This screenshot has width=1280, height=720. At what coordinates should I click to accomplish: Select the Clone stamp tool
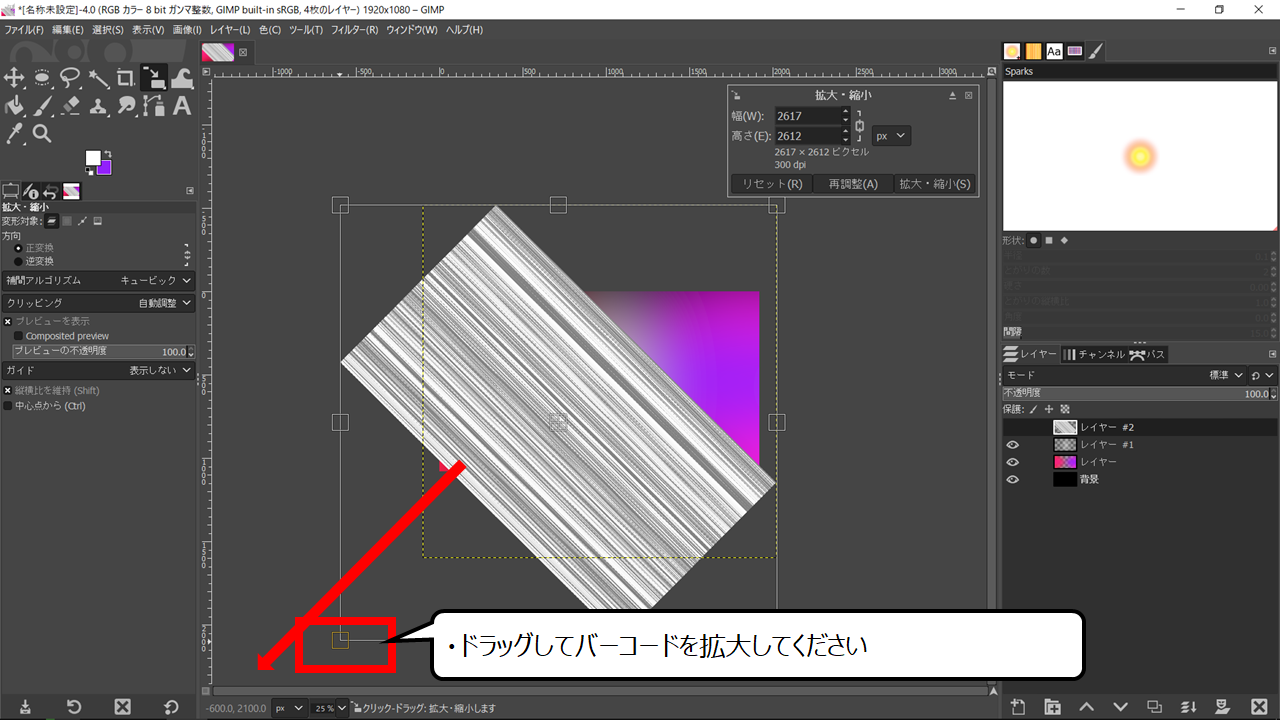pyautogui.click(x=98, y=106)
